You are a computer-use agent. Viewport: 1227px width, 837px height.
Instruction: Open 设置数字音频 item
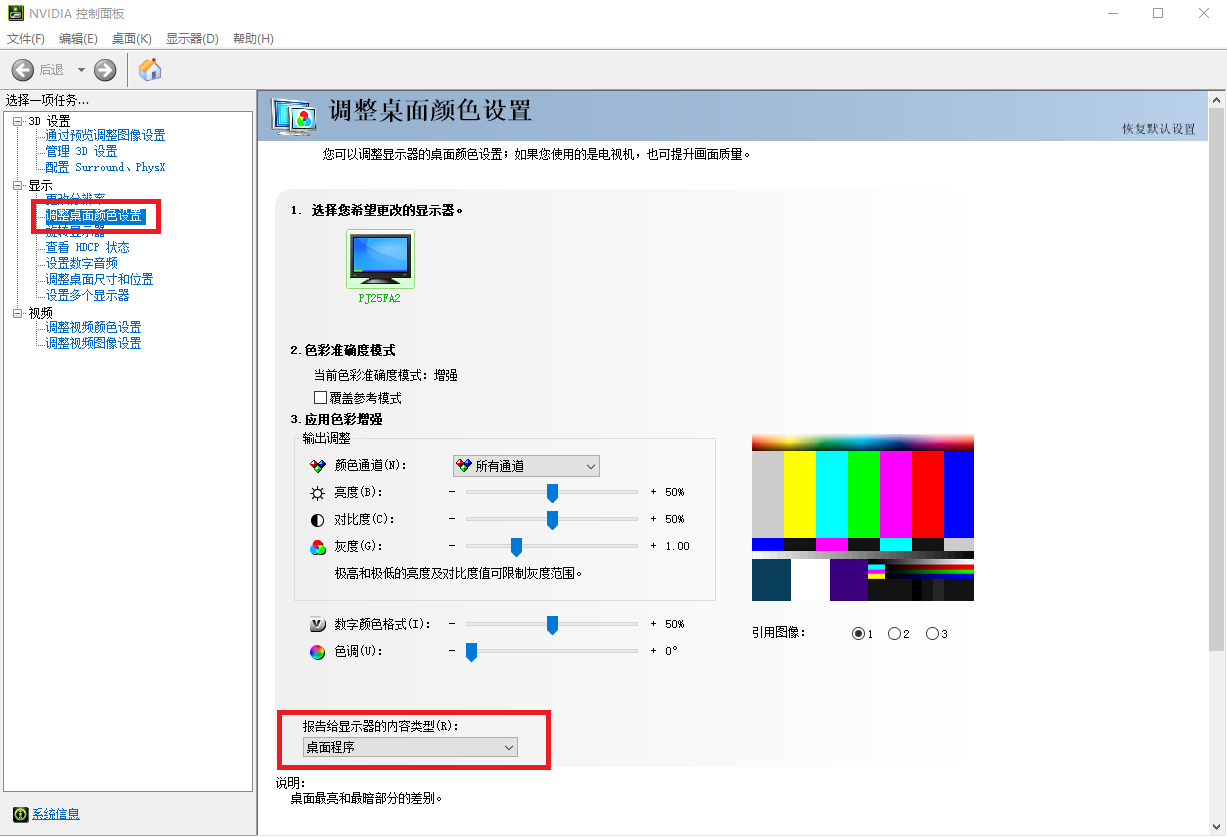coord(81,263)
